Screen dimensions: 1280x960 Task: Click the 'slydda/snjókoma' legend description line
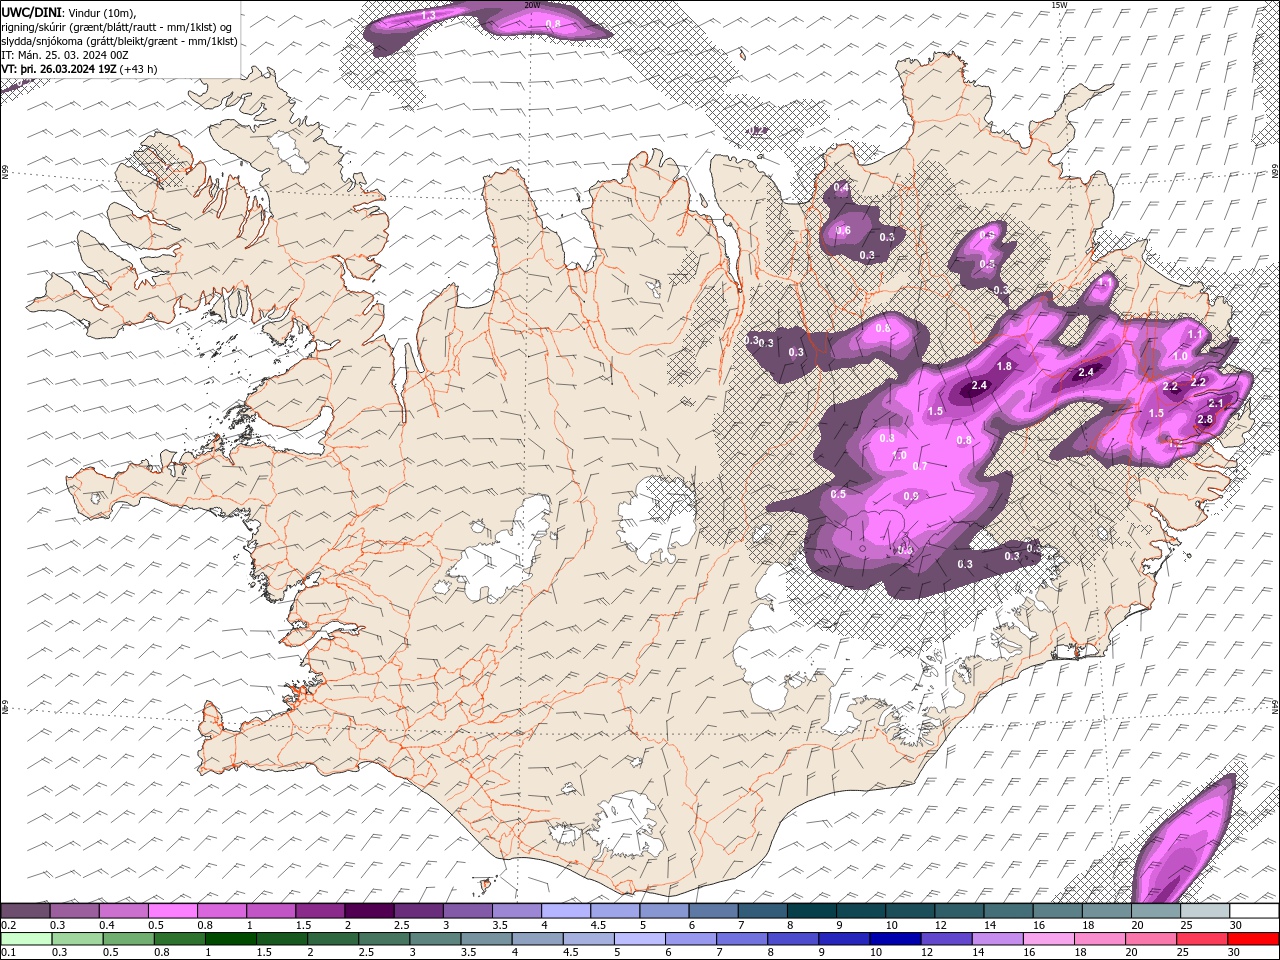tap(119, 41)
